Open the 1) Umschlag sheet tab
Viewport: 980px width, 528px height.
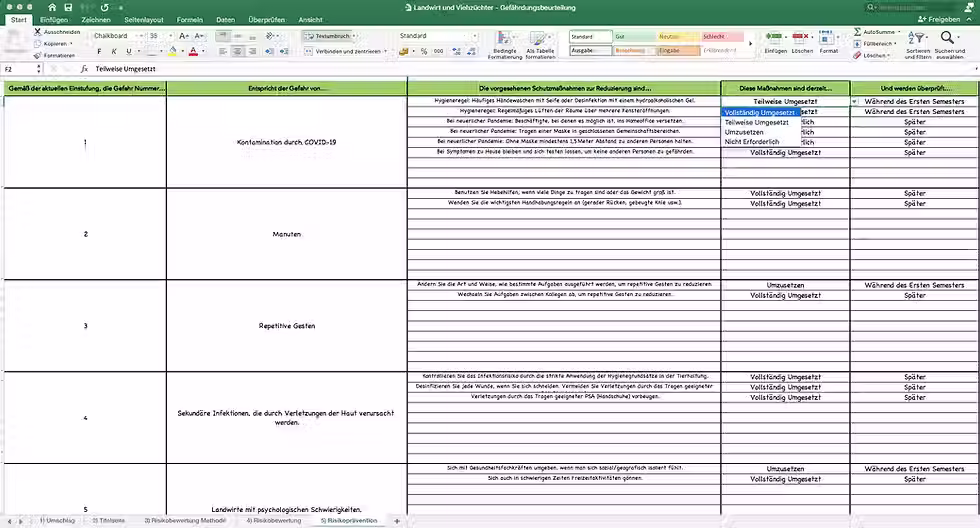57,521
